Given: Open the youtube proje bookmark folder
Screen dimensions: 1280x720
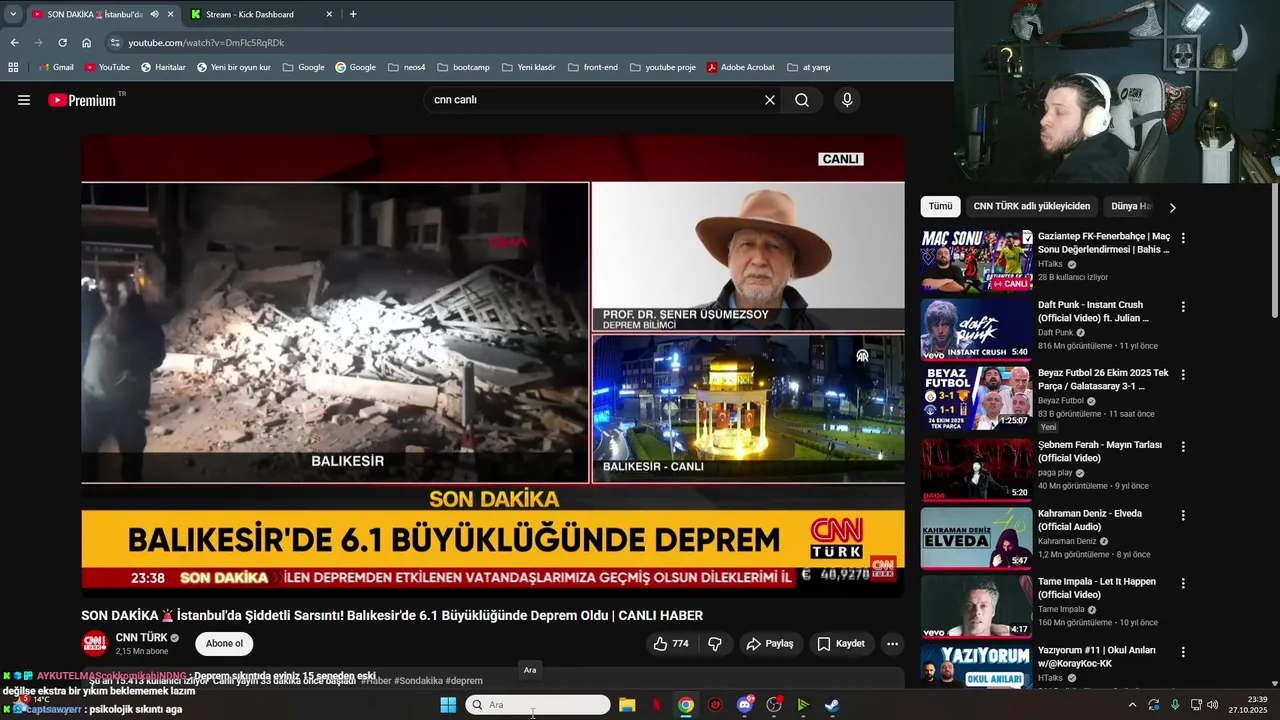Looking at the screenshot, I should point(662,67).
